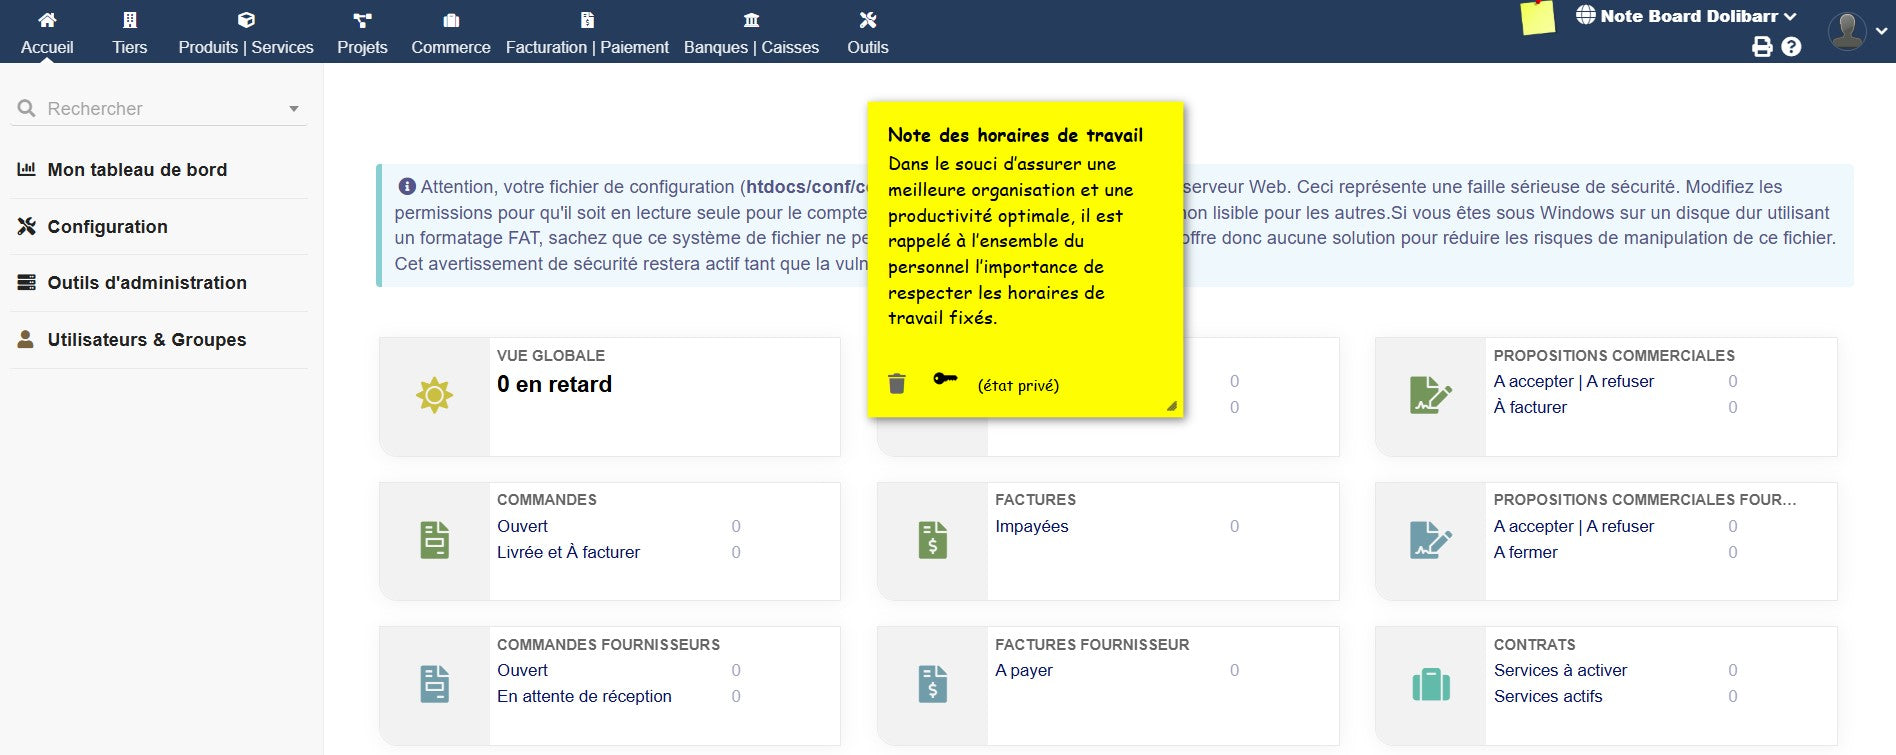Click the yellow sticky note icon in header
The height and width of the screenshot is (755, 1896).
point(1537,18)
